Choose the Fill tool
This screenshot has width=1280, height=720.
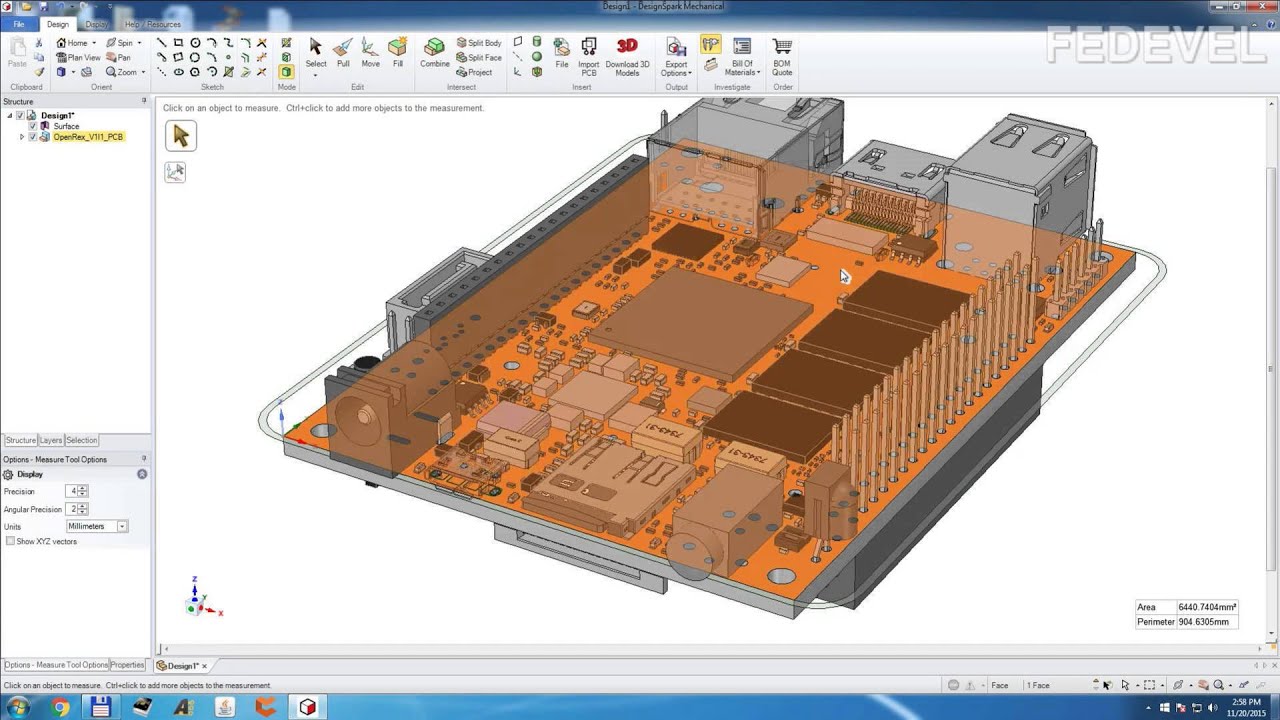click(x=398, y=53)
